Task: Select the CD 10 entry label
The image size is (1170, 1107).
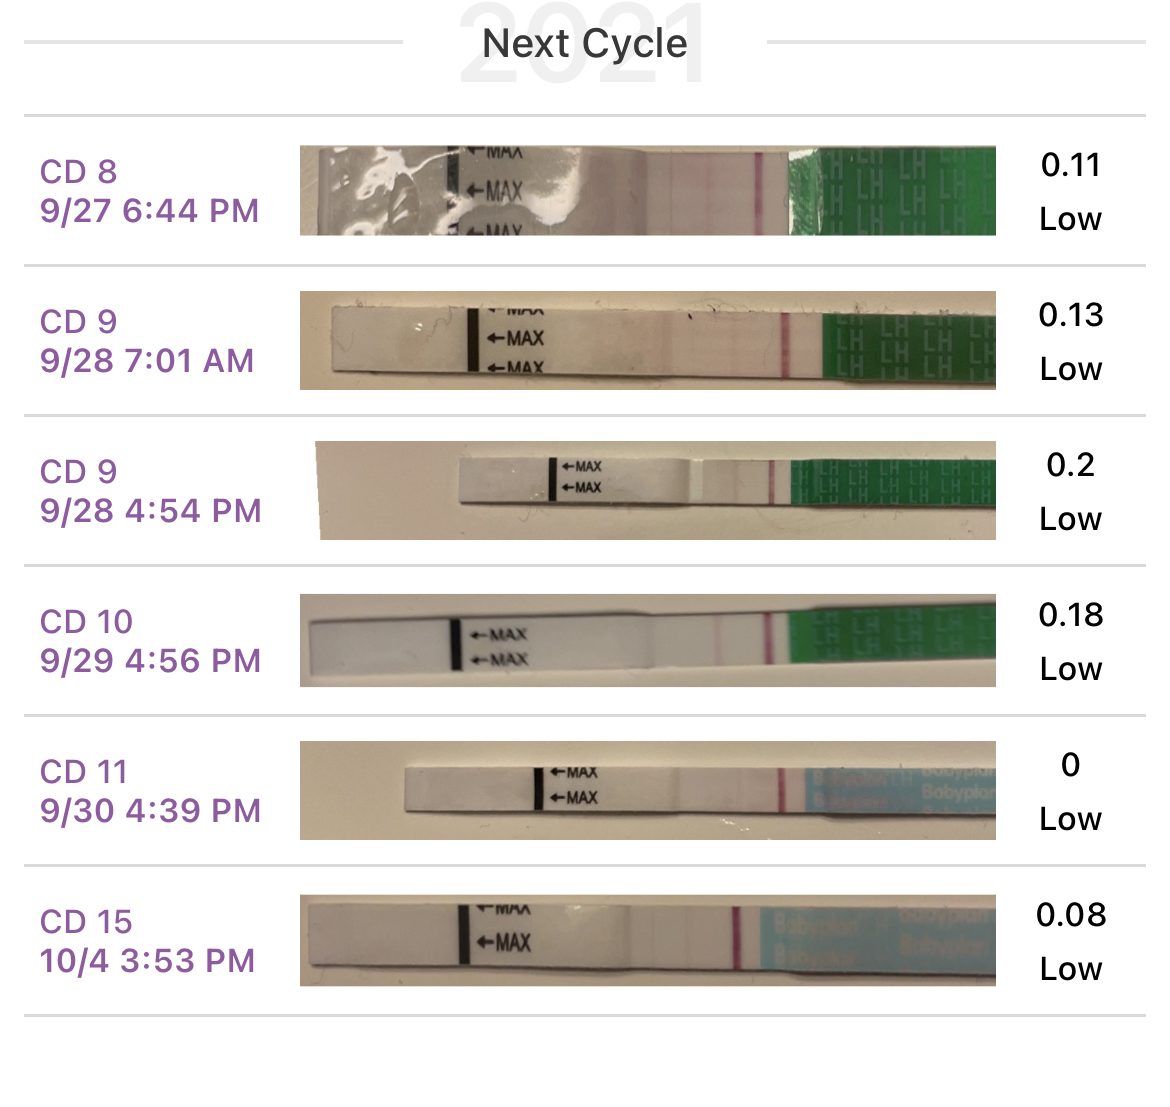Action: coord(86,622)
